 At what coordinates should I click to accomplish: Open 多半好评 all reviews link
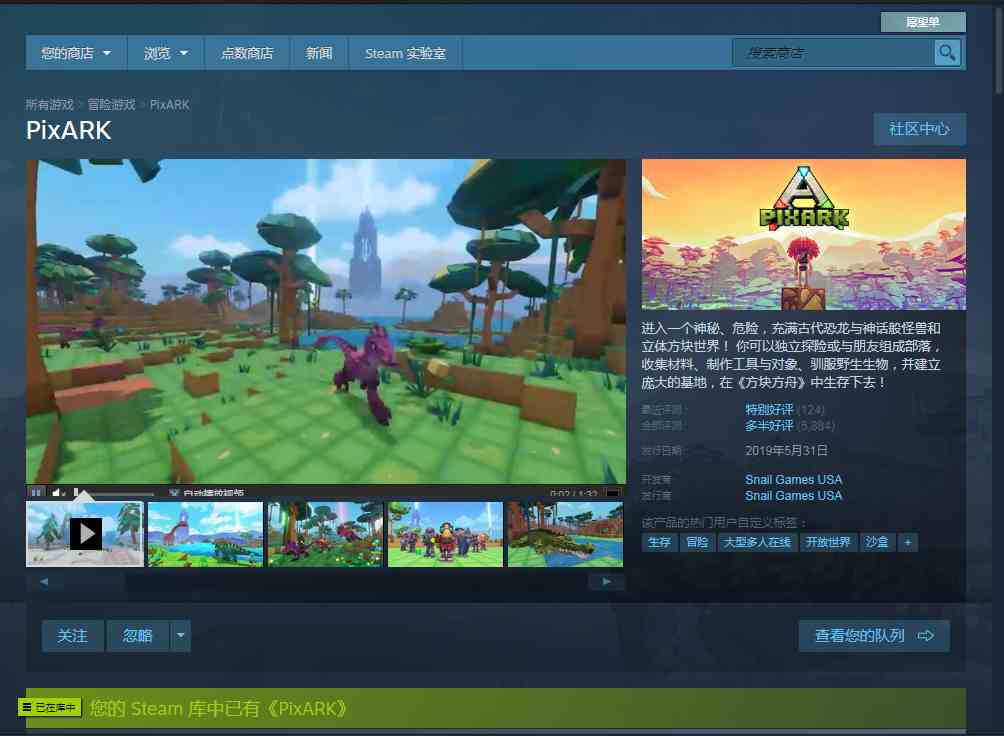pos(769,426)
